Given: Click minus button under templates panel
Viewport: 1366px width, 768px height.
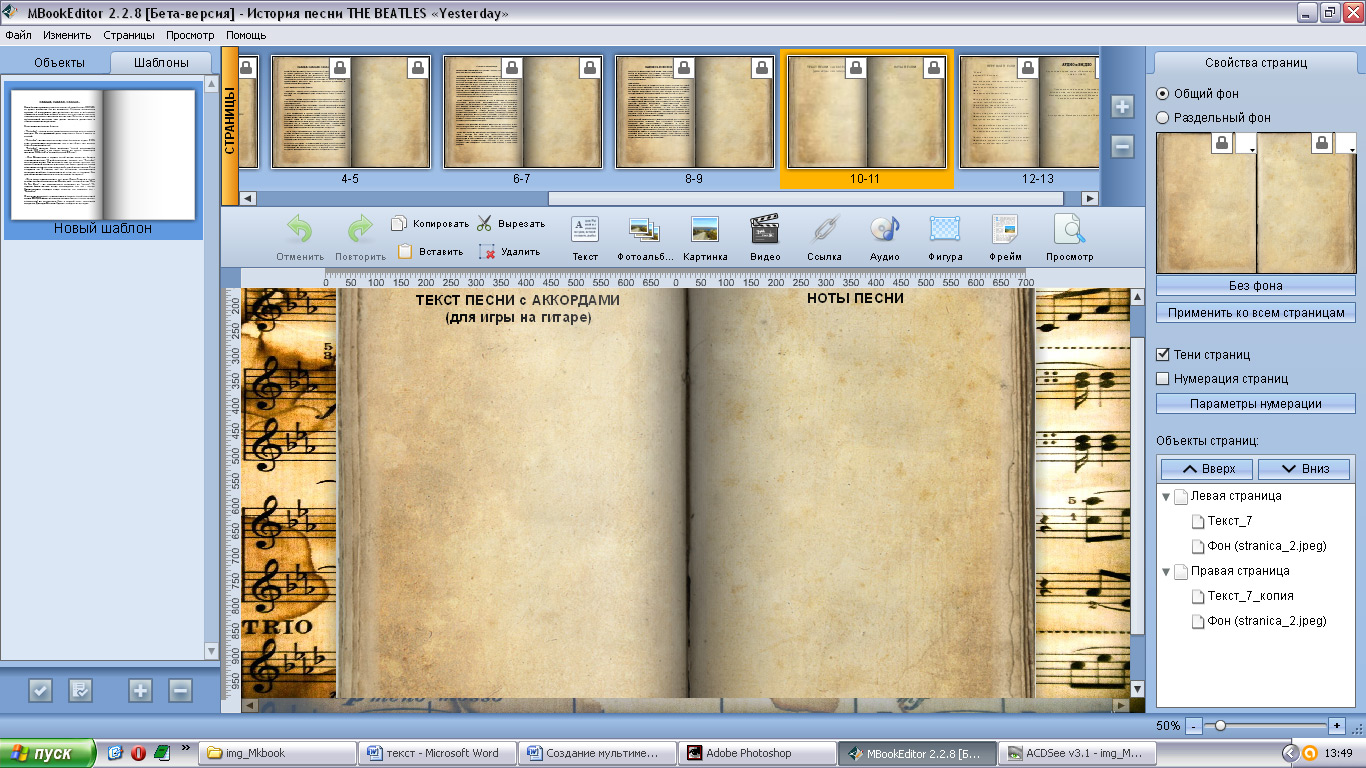Looking at the screenshot, I should 180,690.
